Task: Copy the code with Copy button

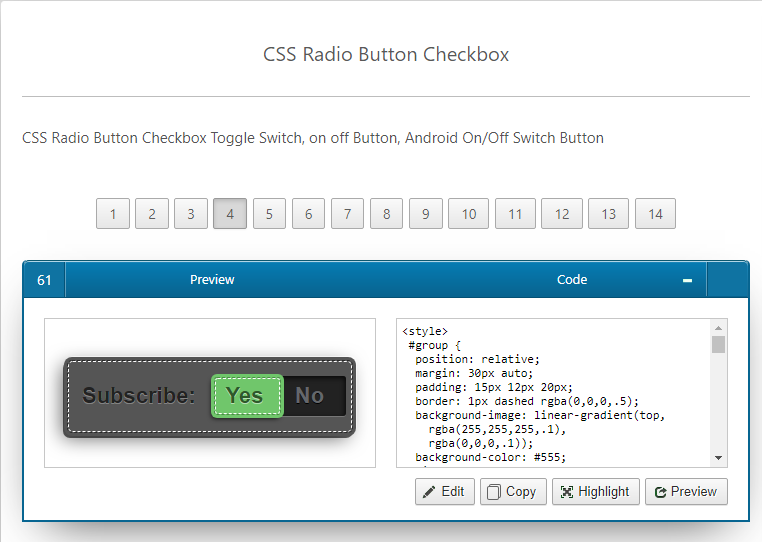Action: click(513, 491)
